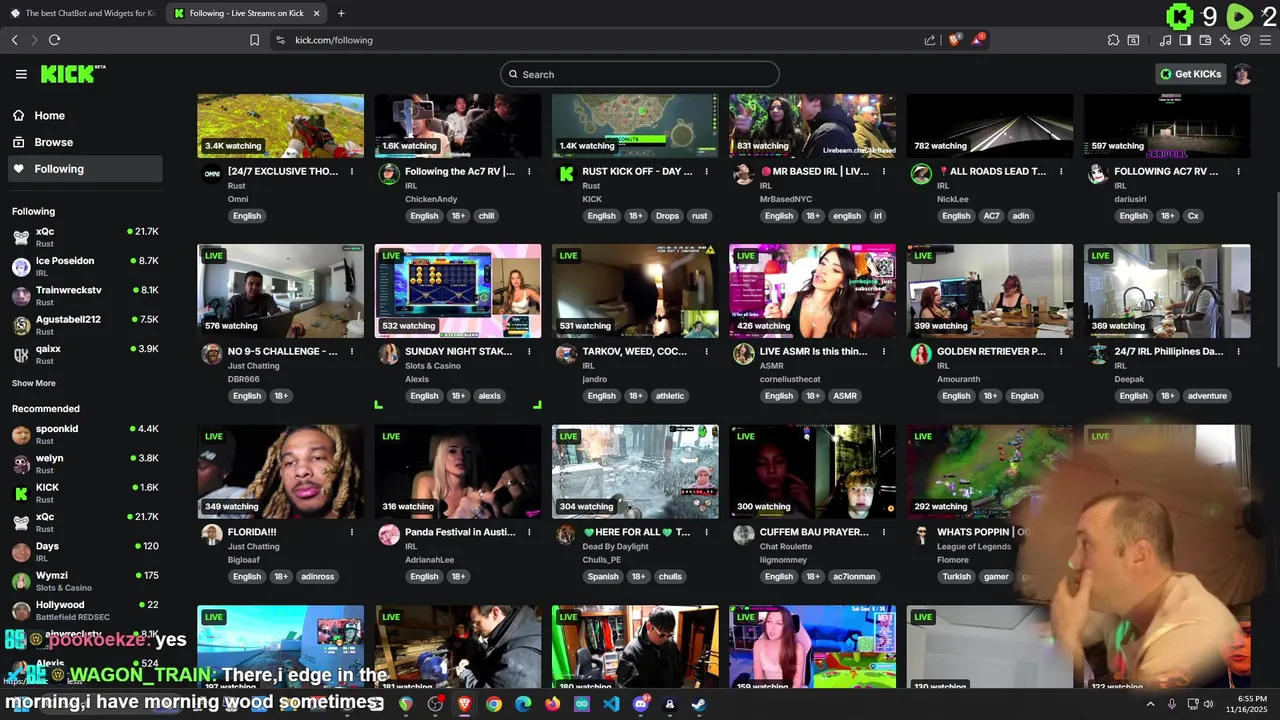Open the DBR666 channel avatar
1280x720 pixels.
(212, 354)
